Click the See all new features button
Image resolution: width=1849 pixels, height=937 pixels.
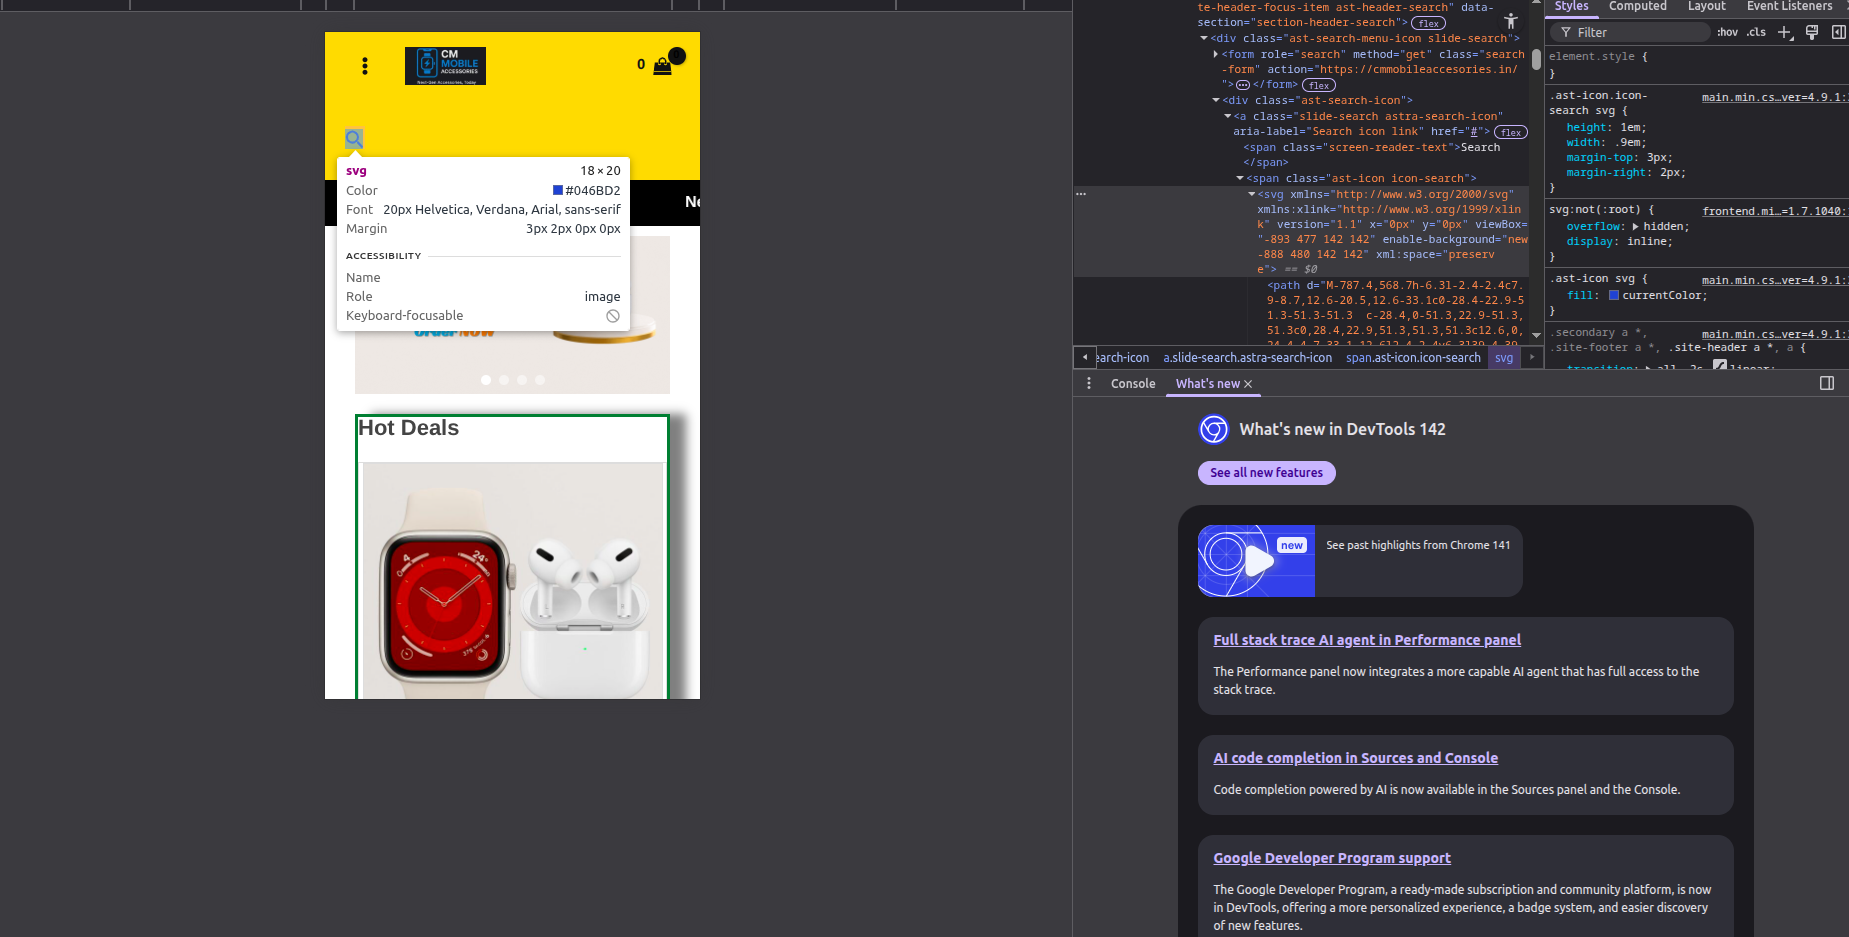(x=1266, y=473)
